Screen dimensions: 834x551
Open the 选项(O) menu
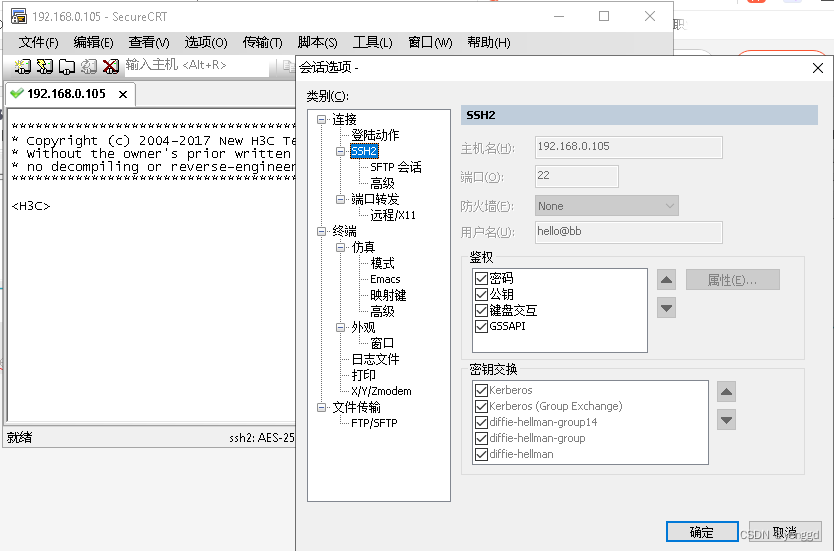point(206,43)
